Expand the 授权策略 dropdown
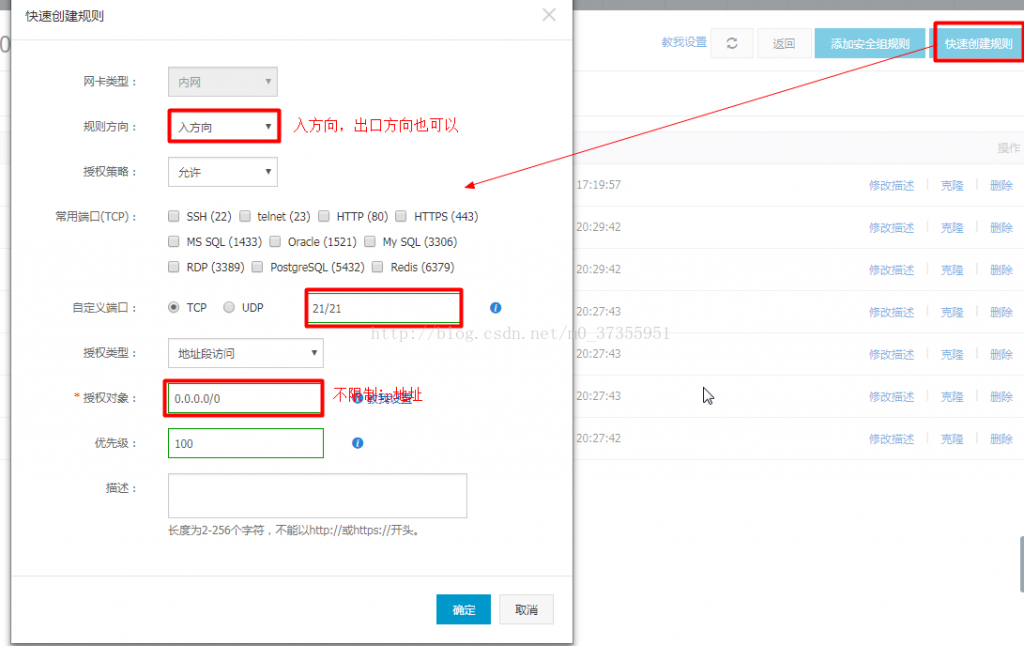The width and height of the screenshot is (1024, 646). [223, 172]
